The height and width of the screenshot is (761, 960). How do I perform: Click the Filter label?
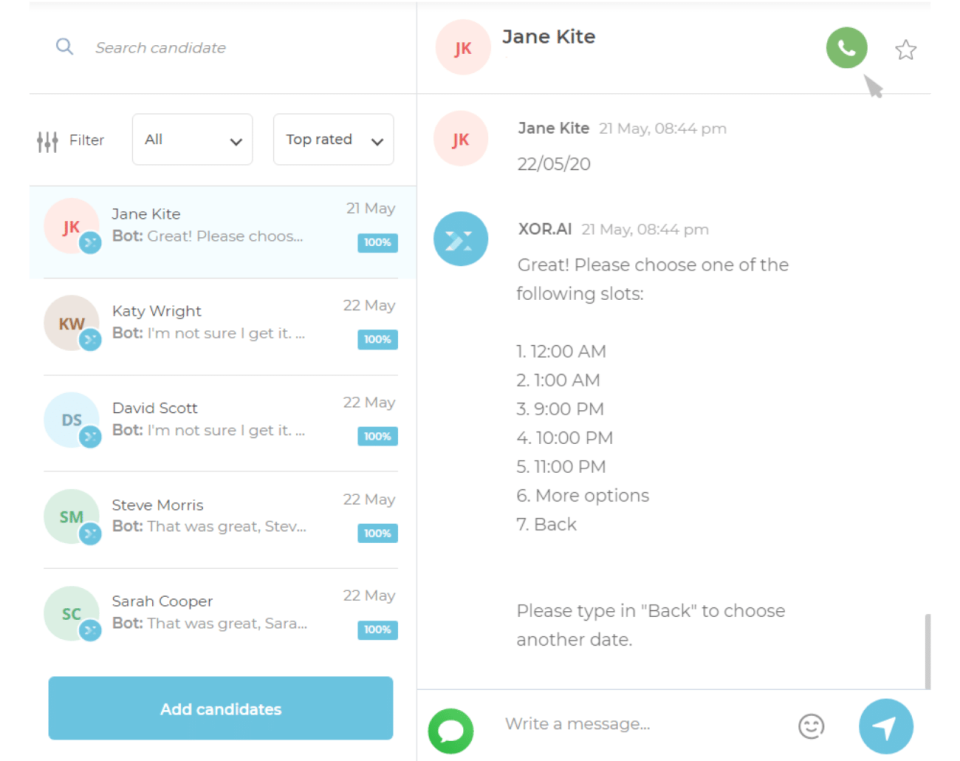click(86, 140)
